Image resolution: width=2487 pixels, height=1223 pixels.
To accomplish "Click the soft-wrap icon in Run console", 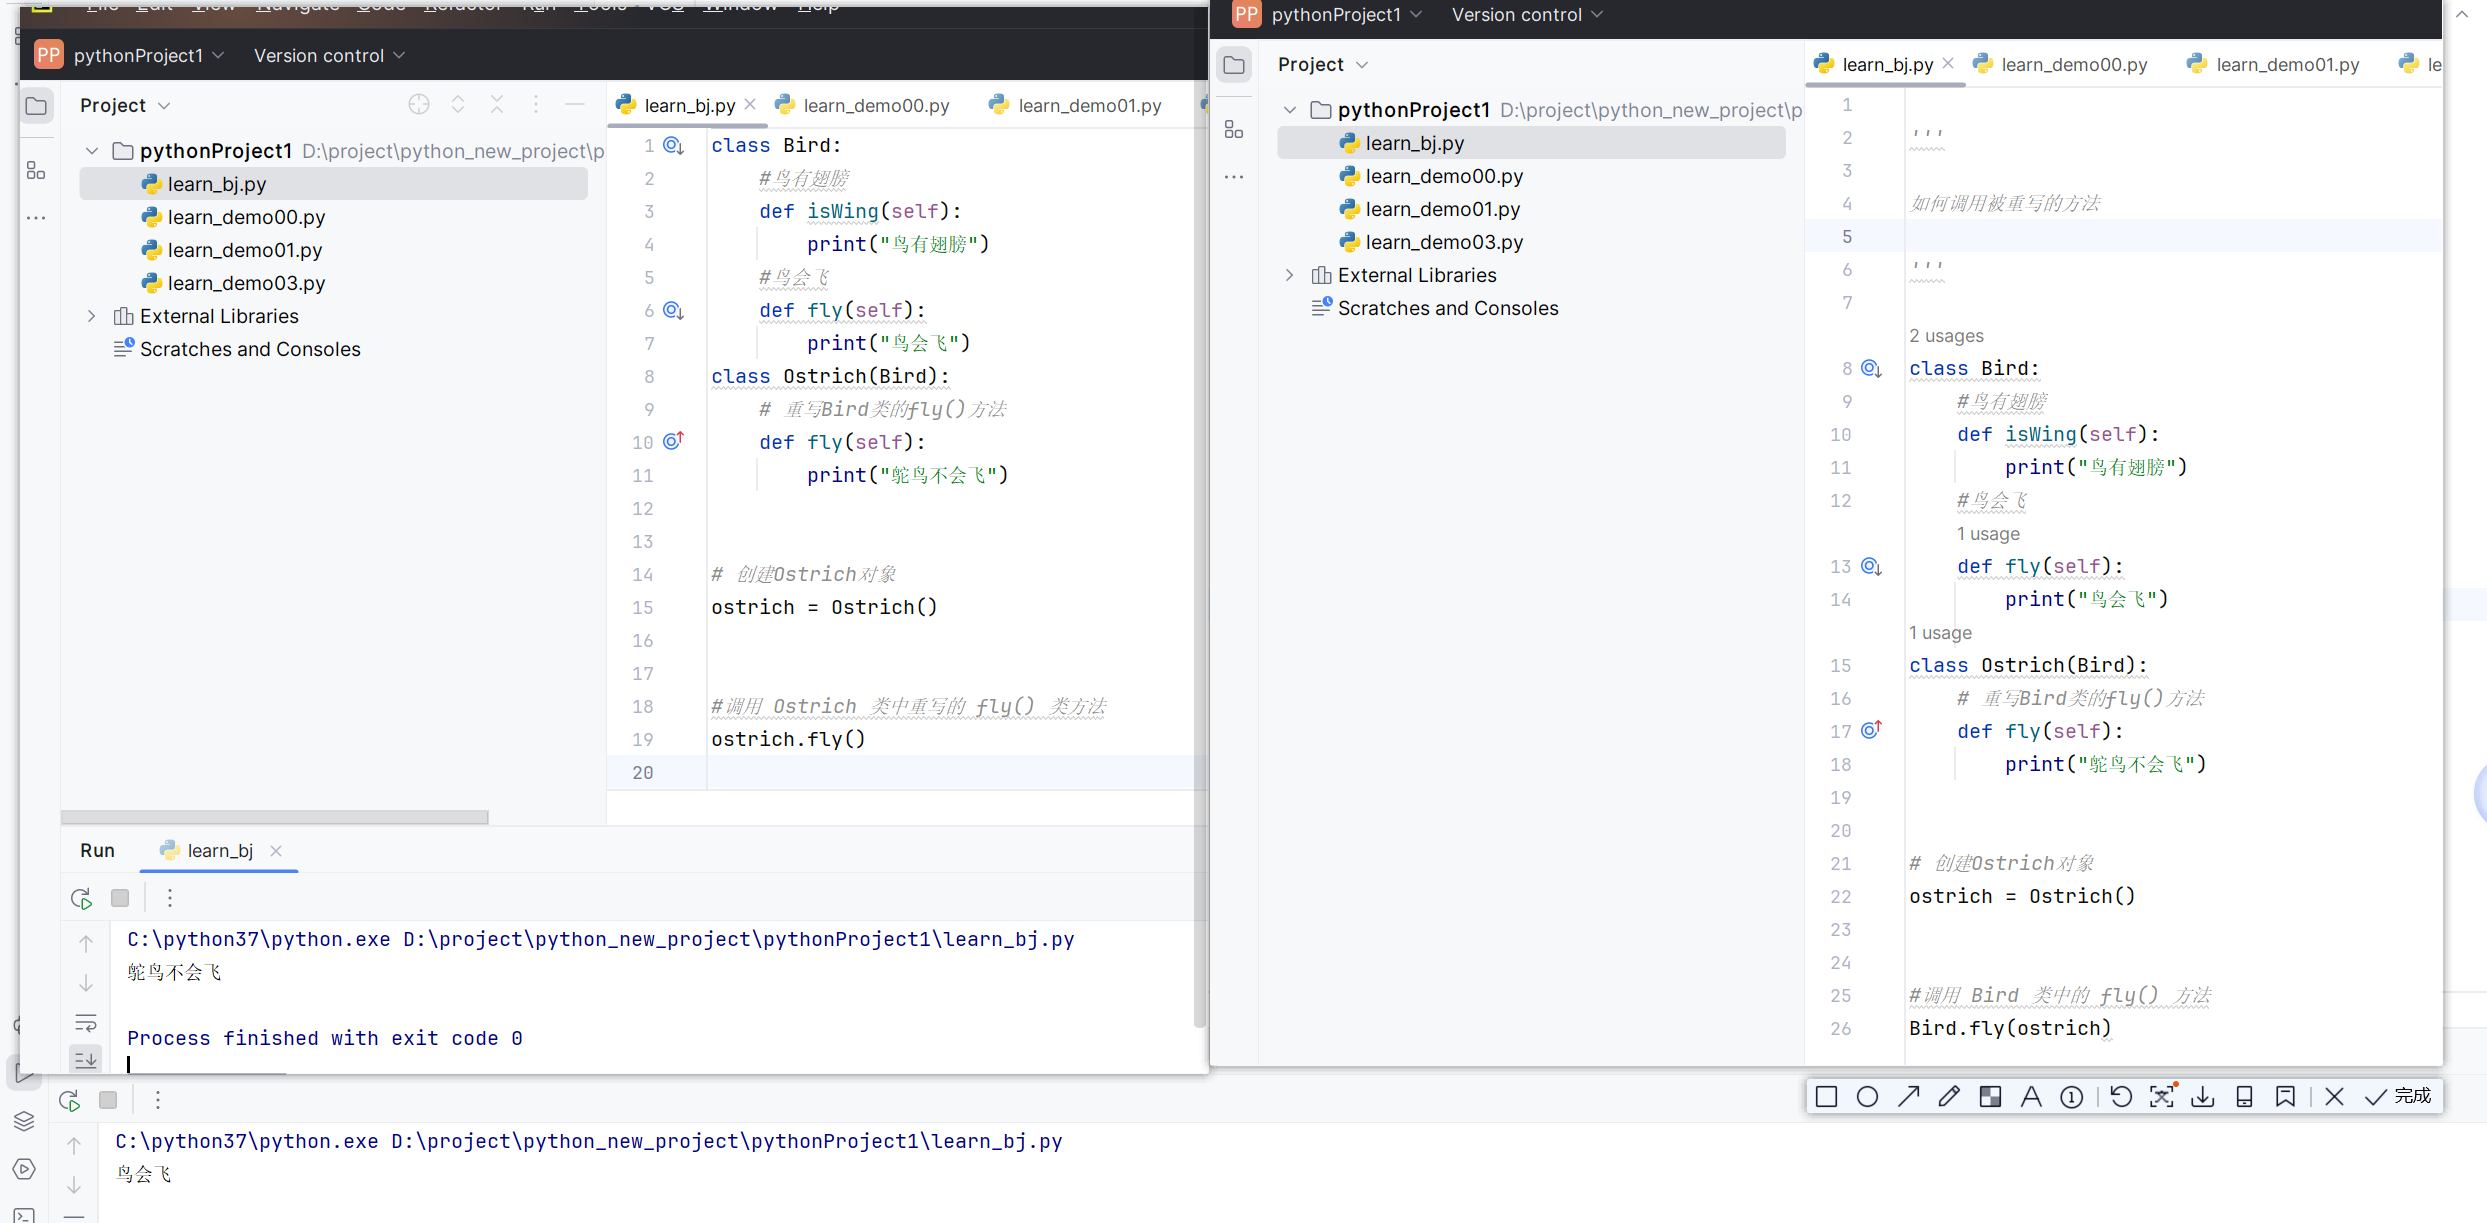I will pos(86,1022).
